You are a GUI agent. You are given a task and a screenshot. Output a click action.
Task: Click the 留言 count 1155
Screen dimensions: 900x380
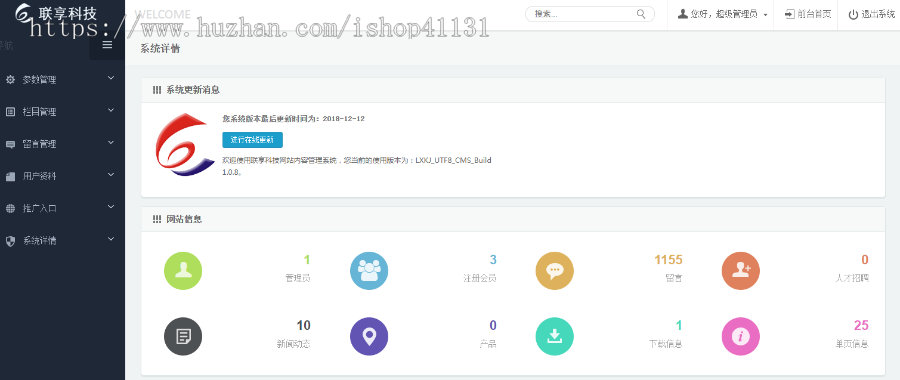click(669, 260)
